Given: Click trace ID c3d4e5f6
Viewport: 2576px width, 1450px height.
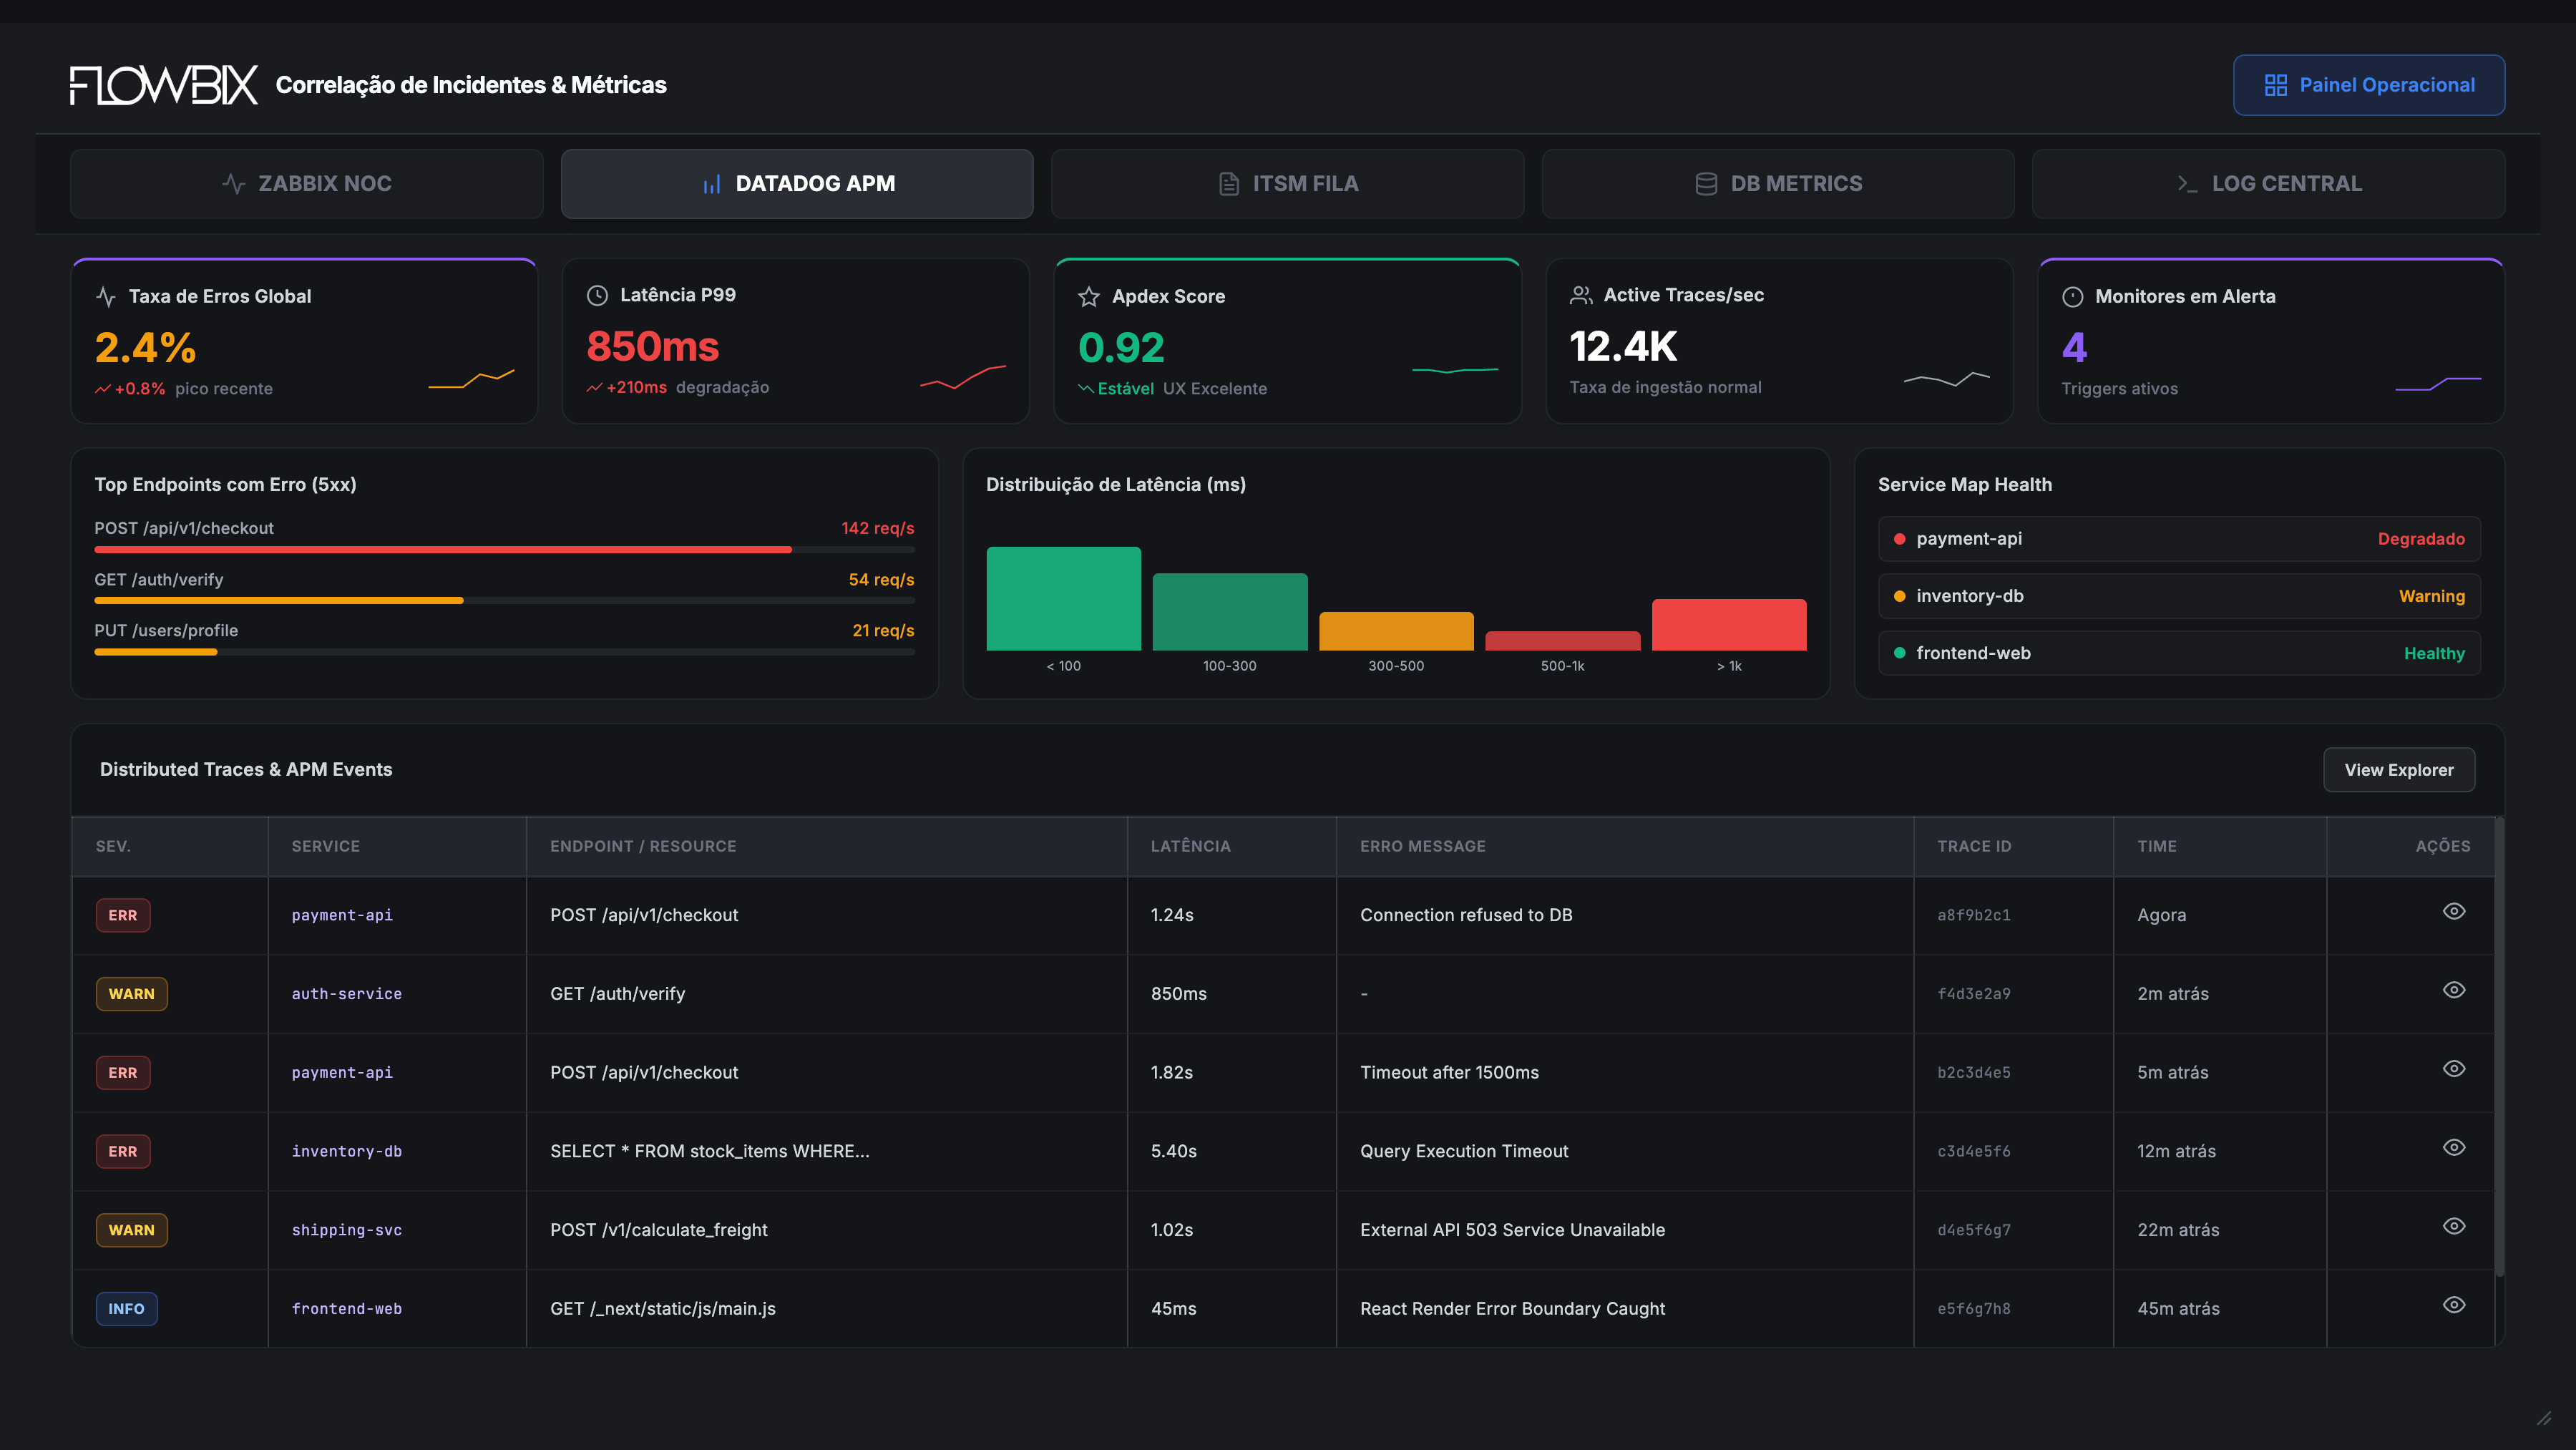Looking at the screenshot, I should coord(1973,1152).
